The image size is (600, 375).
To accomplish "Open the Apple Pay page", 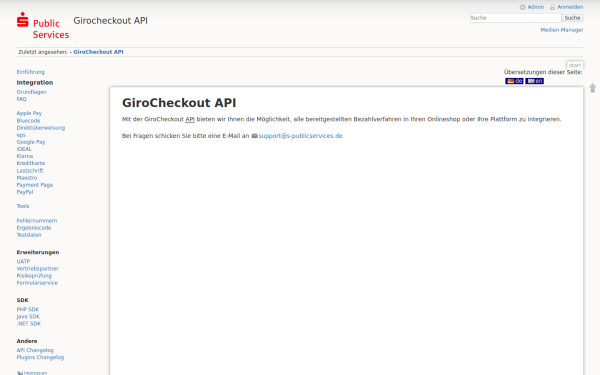I will coord(29,113).
